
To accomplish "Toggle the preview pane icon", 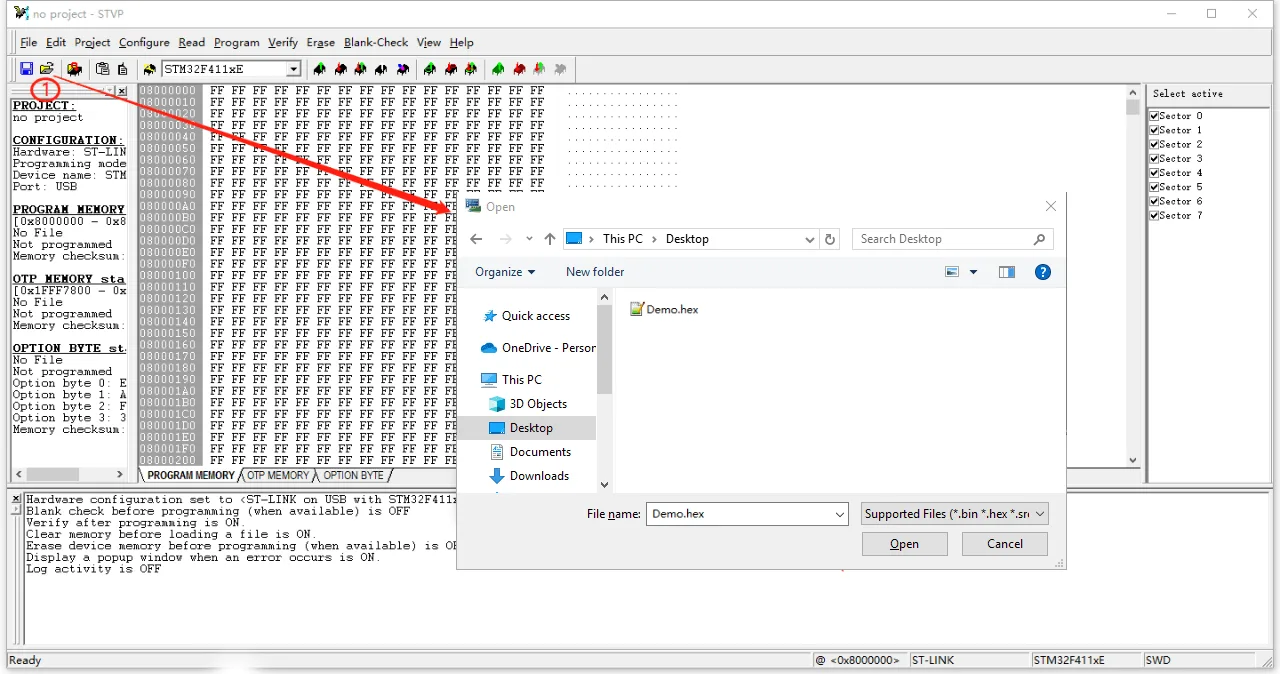I will [1007, 272].
